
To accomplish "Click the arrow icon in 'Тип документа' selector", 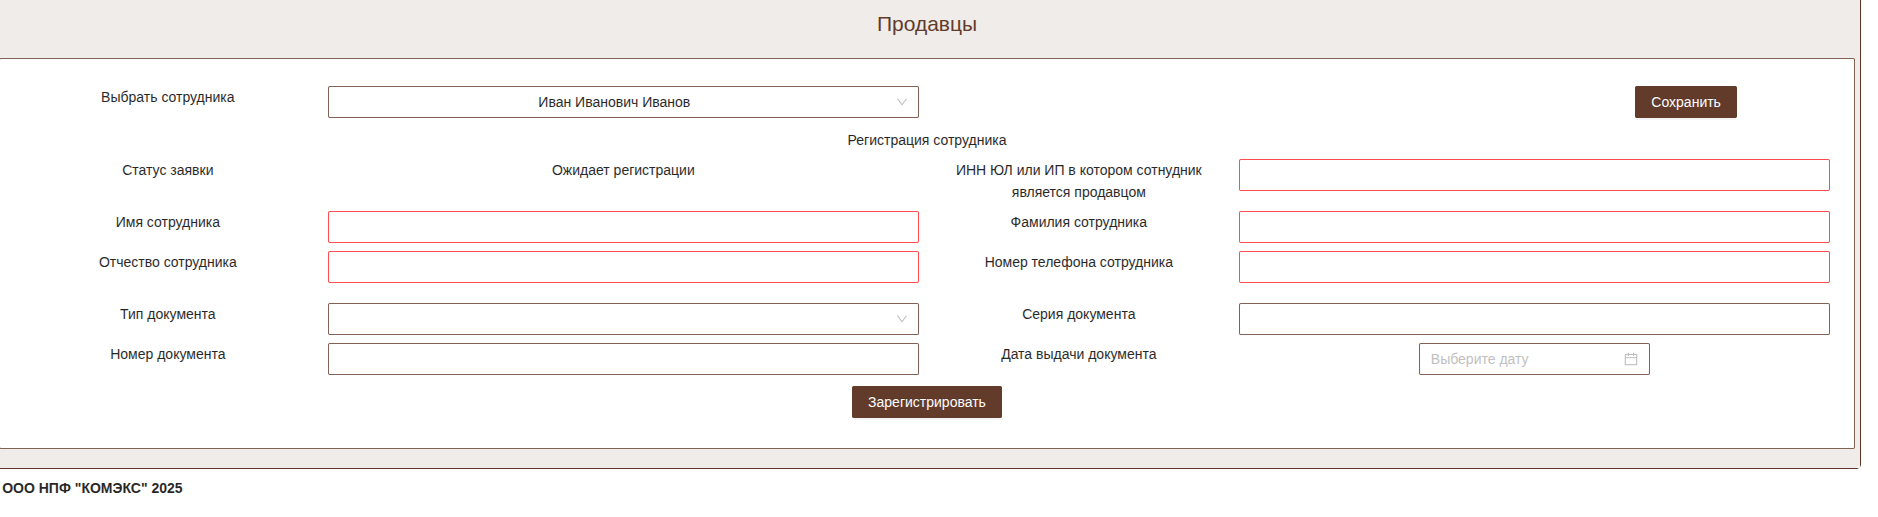I will coord(901,319).
